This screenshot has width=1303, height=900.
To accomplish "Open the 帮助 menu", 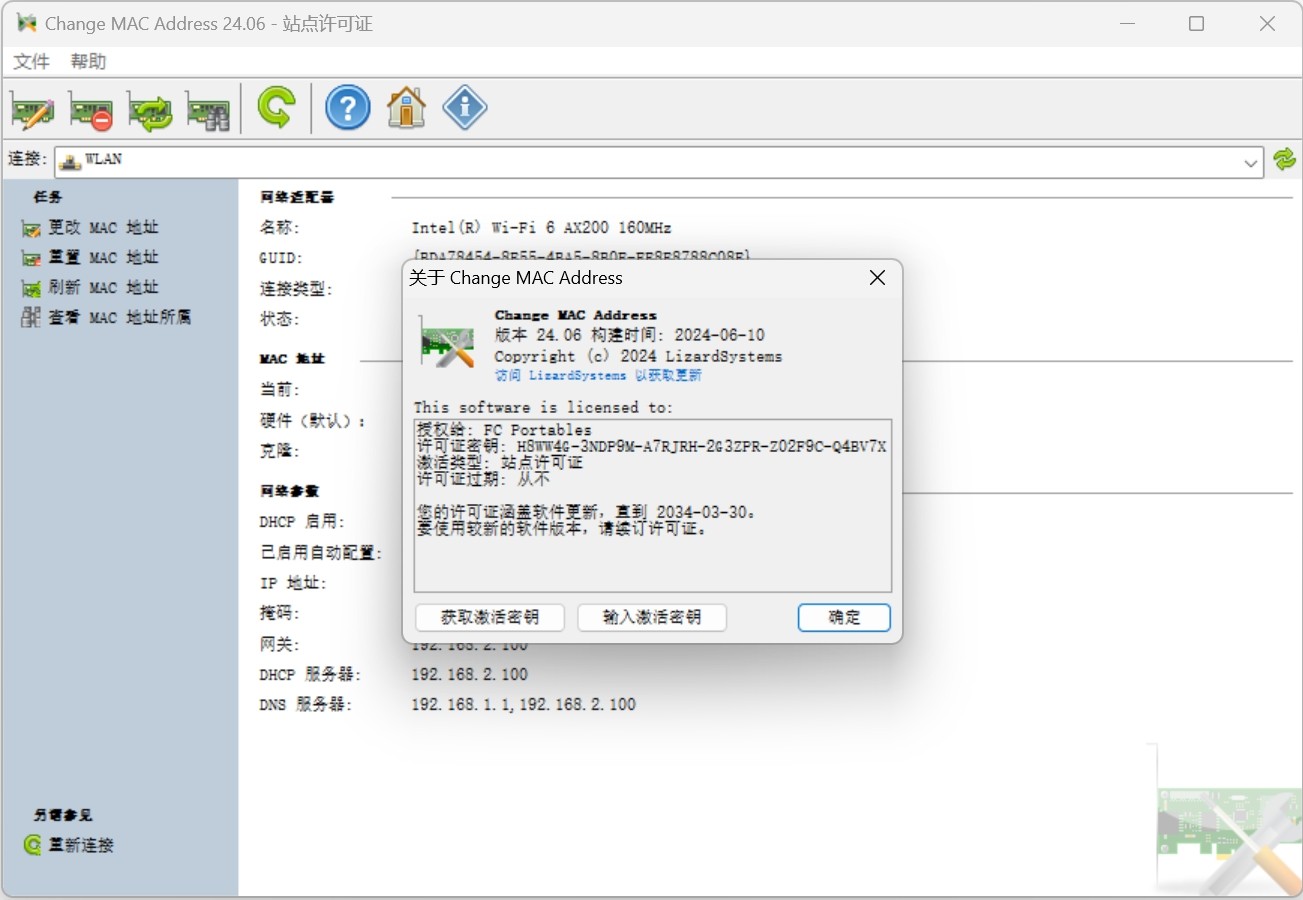I will 88,62.
